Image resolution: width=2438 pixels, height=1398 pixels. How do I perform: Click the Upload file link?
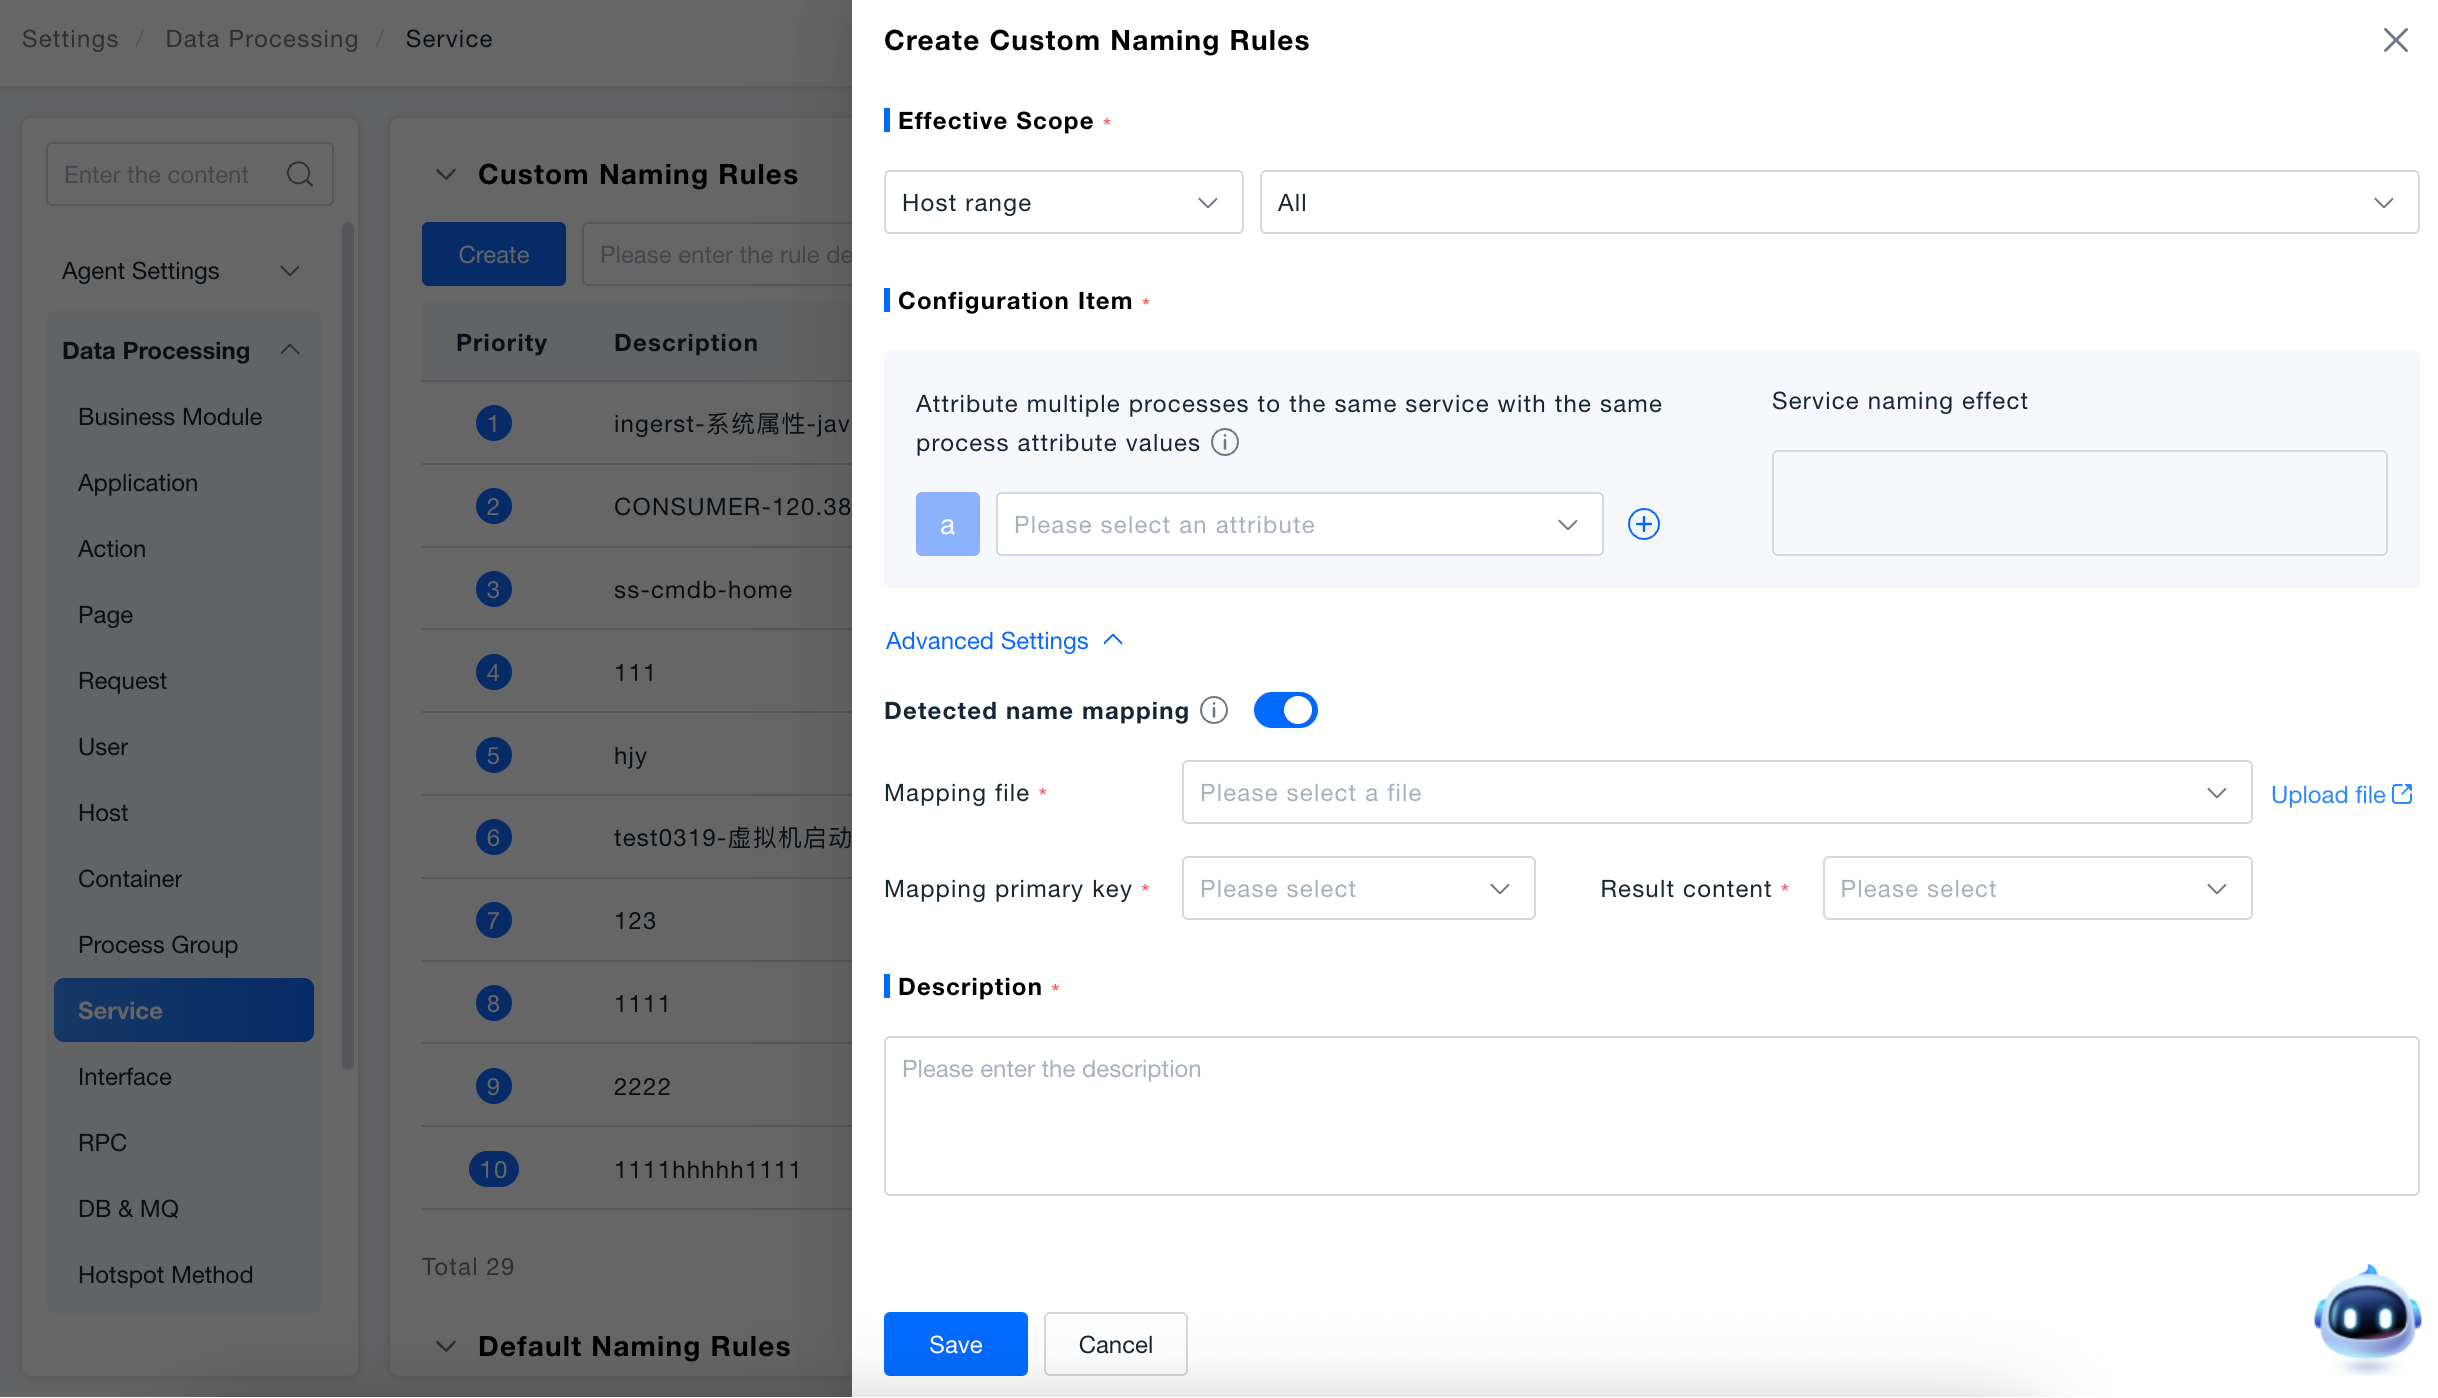[2341, 794]
